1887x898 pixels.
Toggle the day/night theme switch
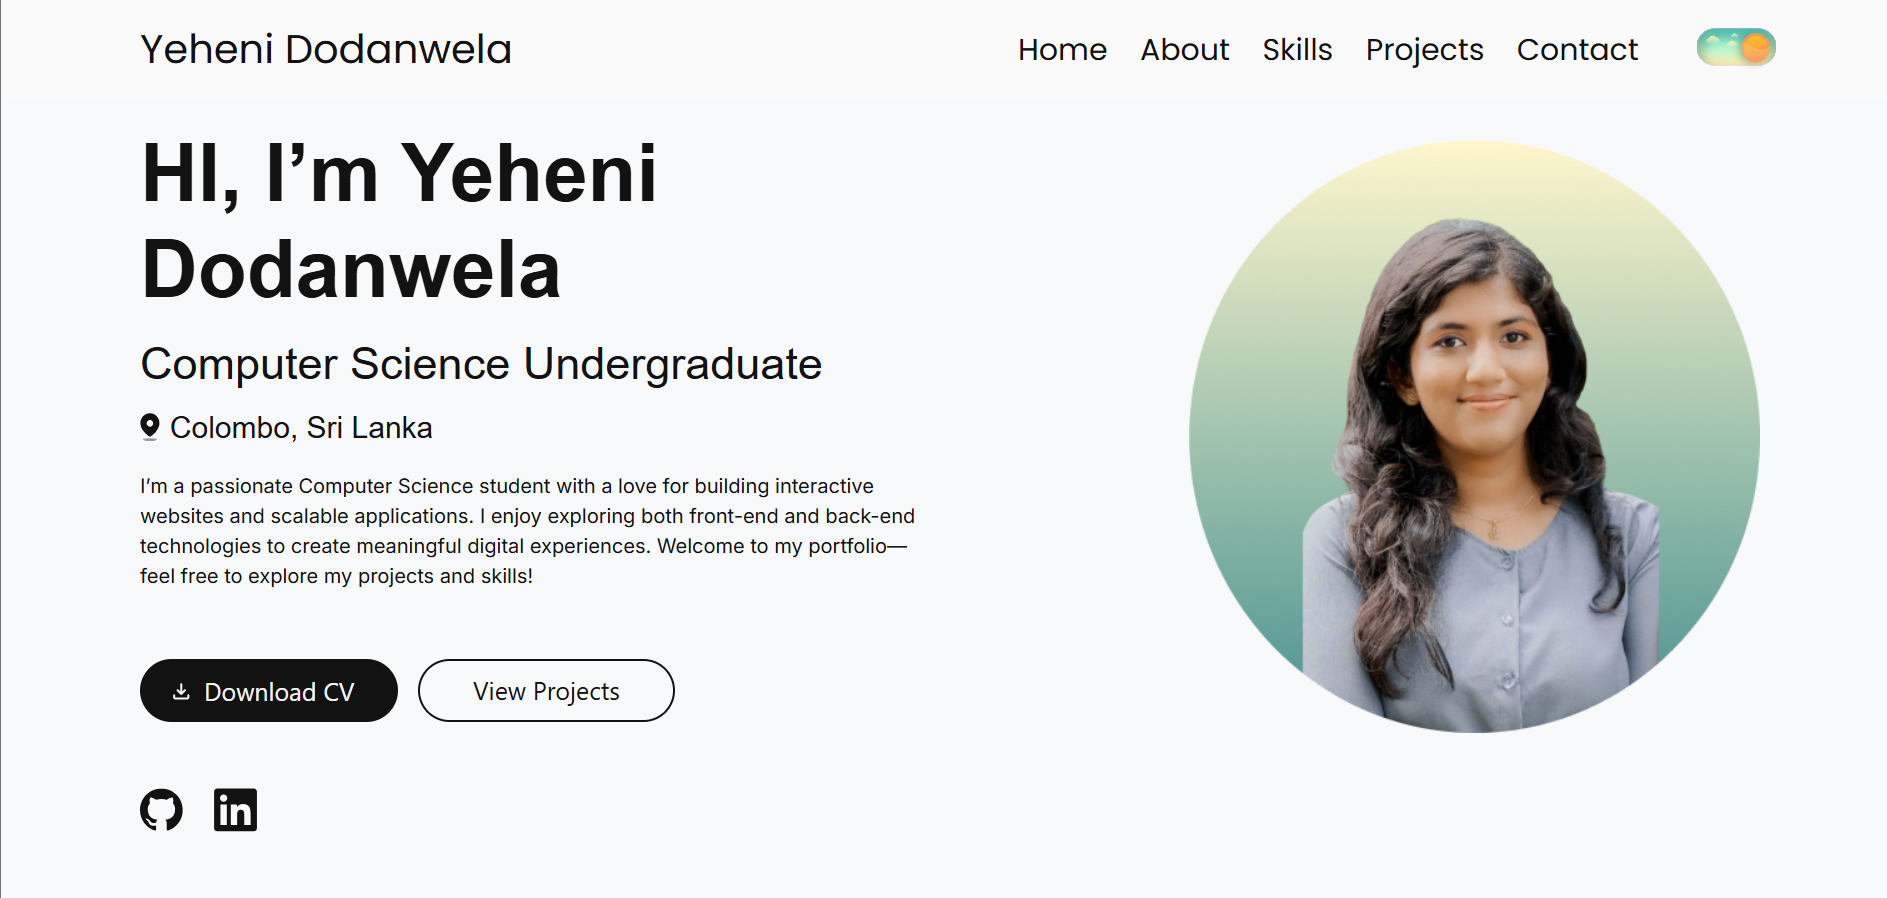click(1735, 46)
